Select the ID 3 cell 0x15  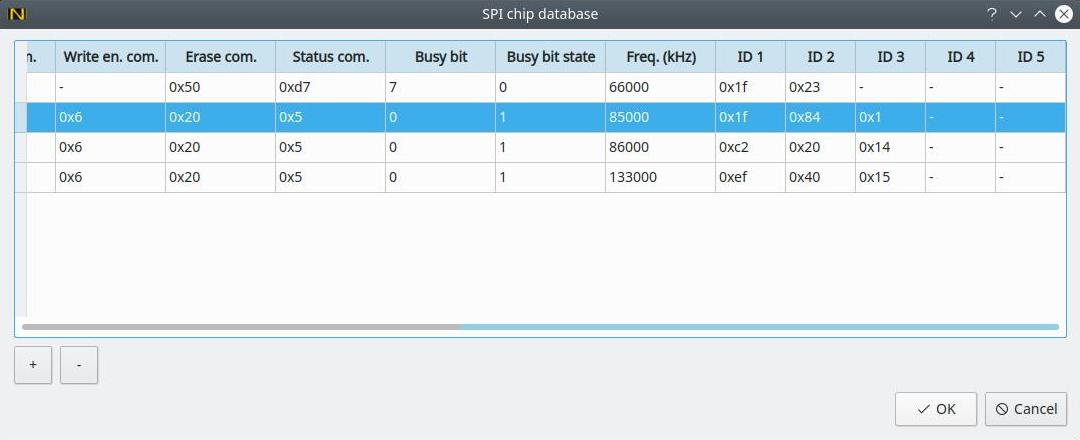[x=890, y=177]
